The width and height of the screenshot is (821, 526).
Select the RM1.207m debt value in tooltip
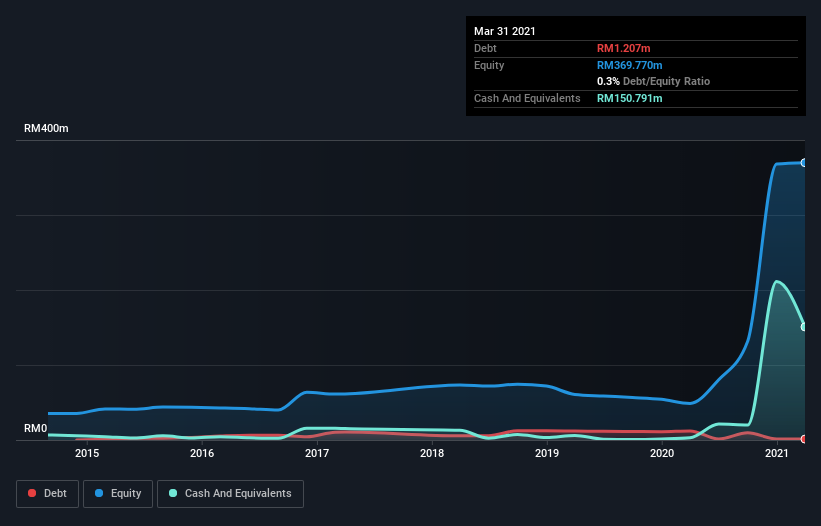point(624,48)
